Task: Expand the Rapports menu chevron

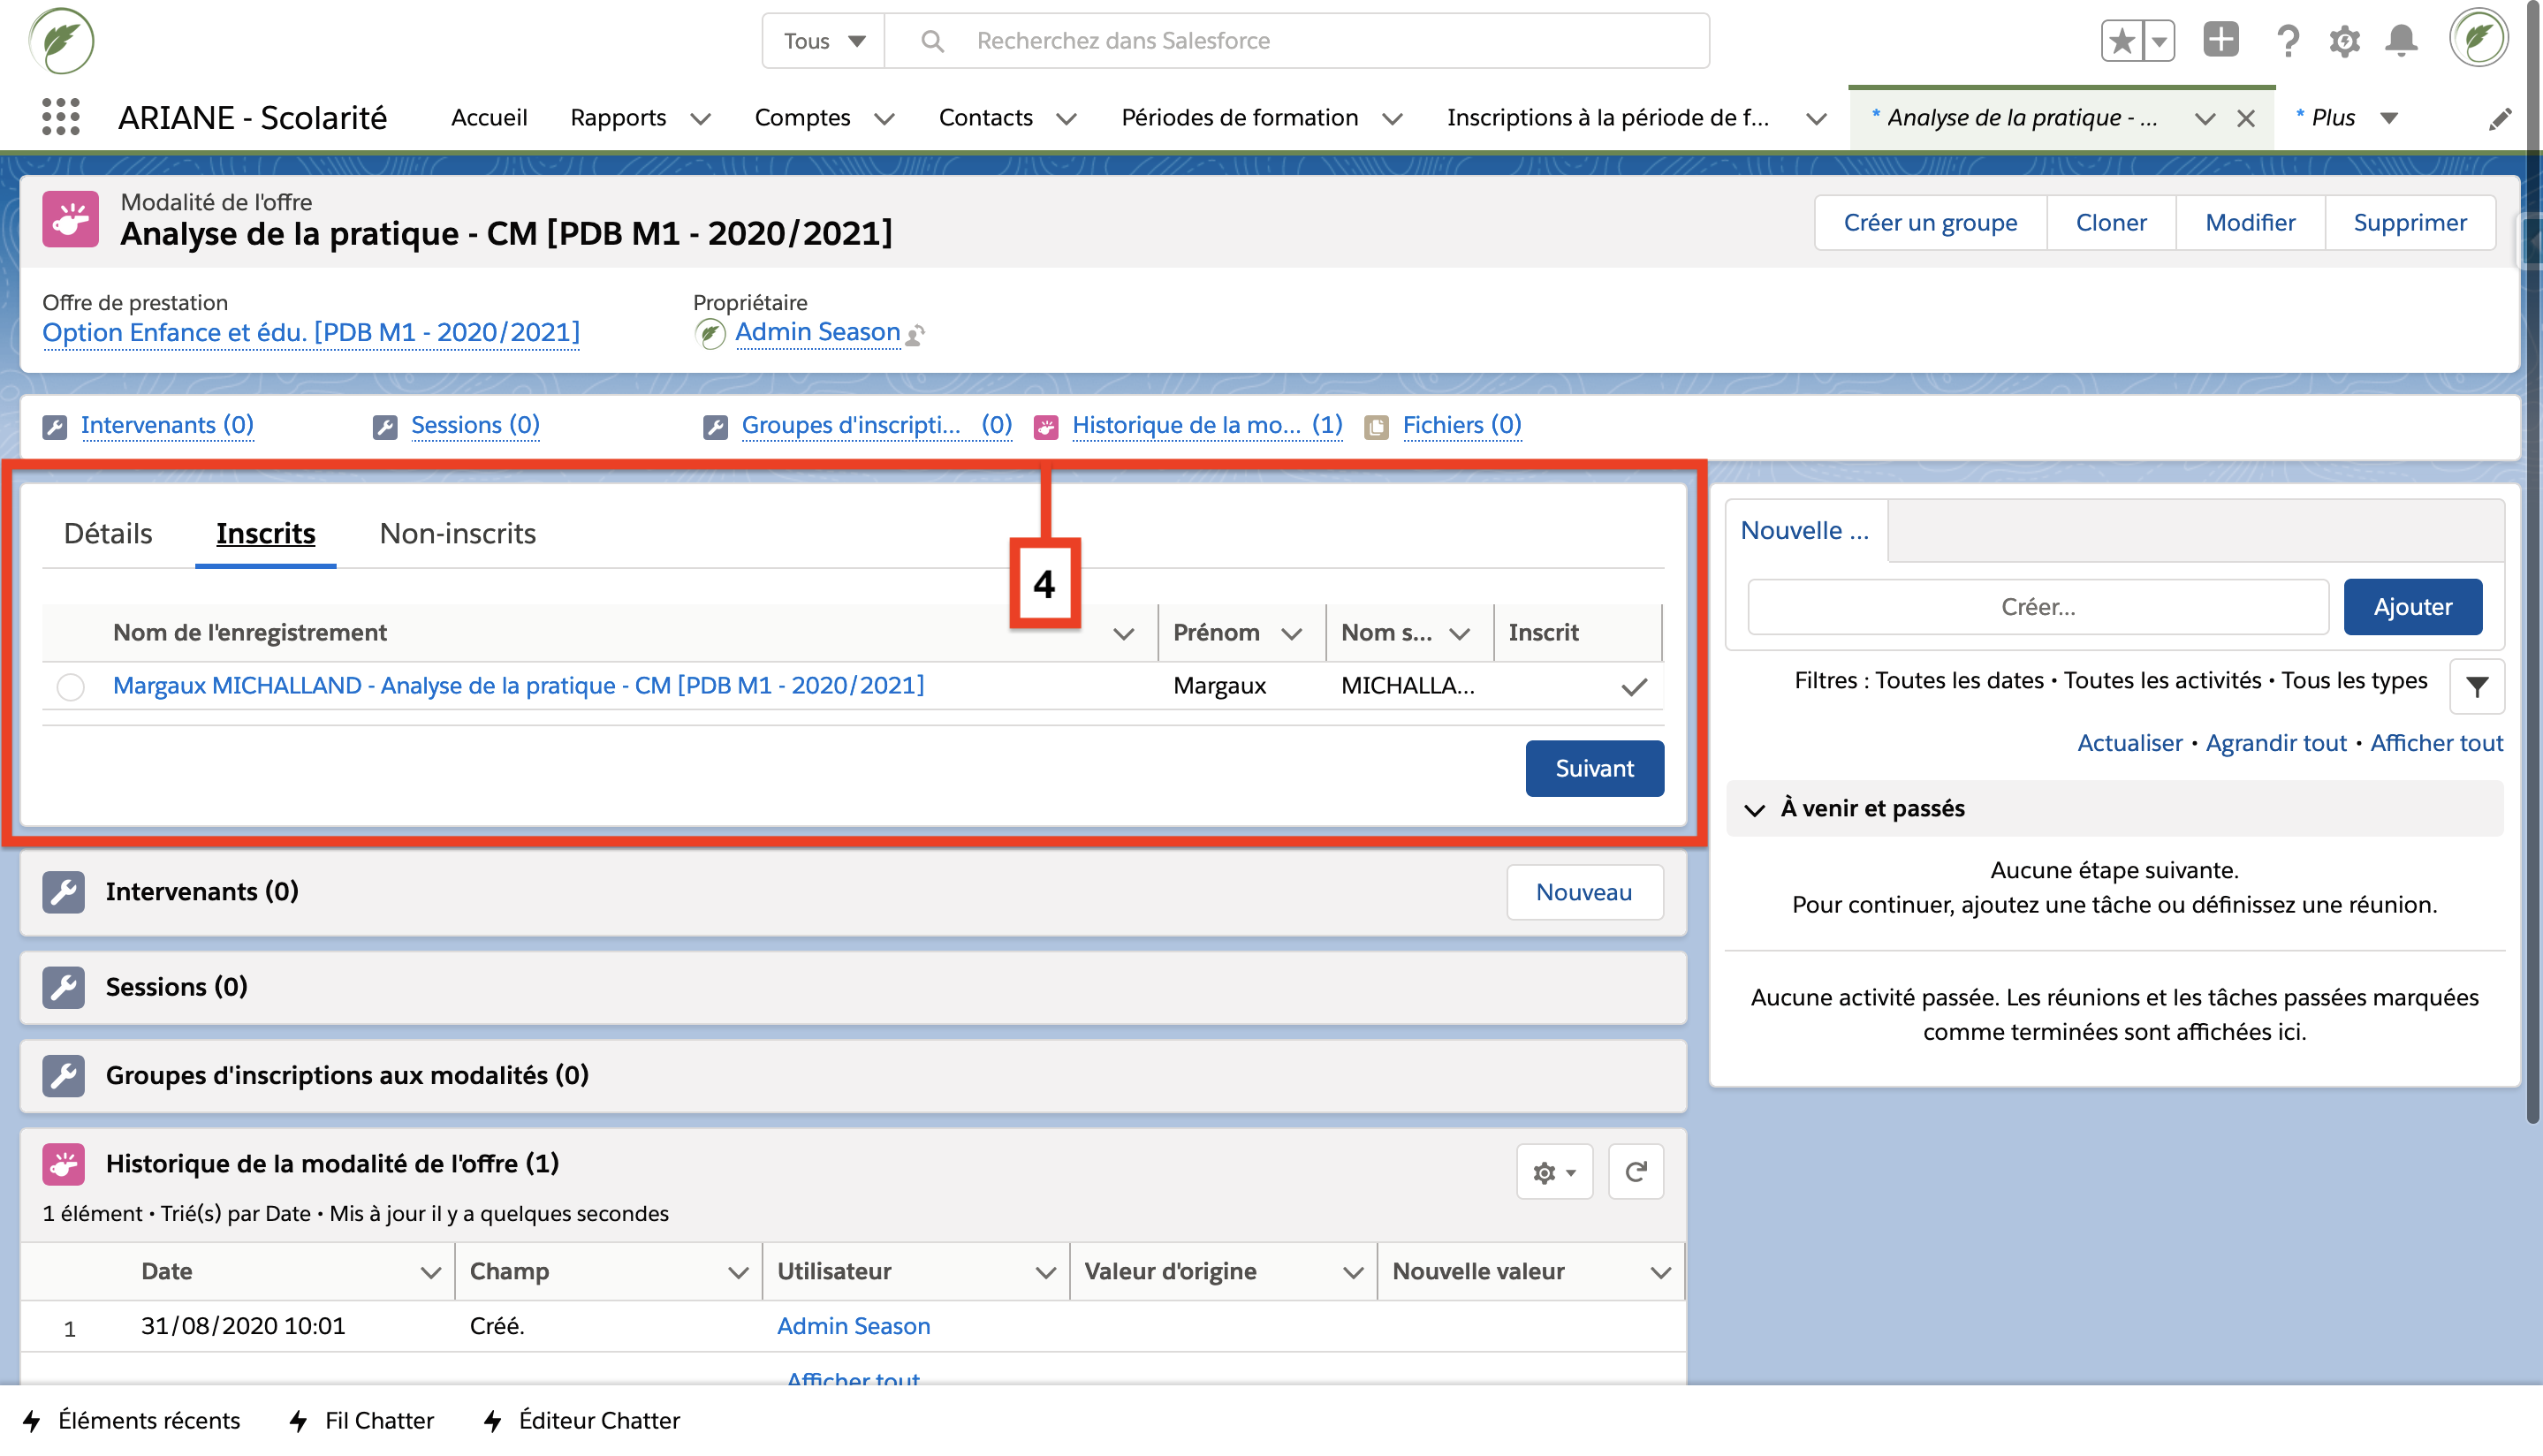Action: point(701,119)
